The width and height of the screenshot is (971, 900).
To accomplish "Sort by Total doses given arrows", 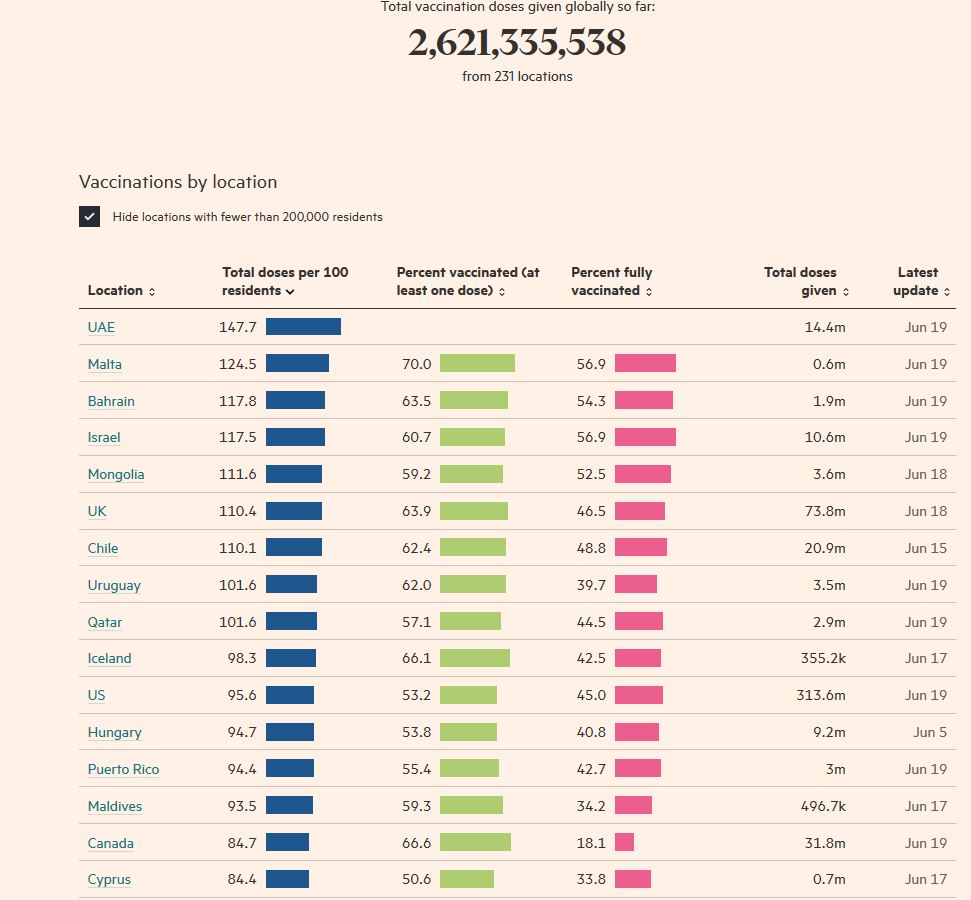I will [x=846, y=291].
